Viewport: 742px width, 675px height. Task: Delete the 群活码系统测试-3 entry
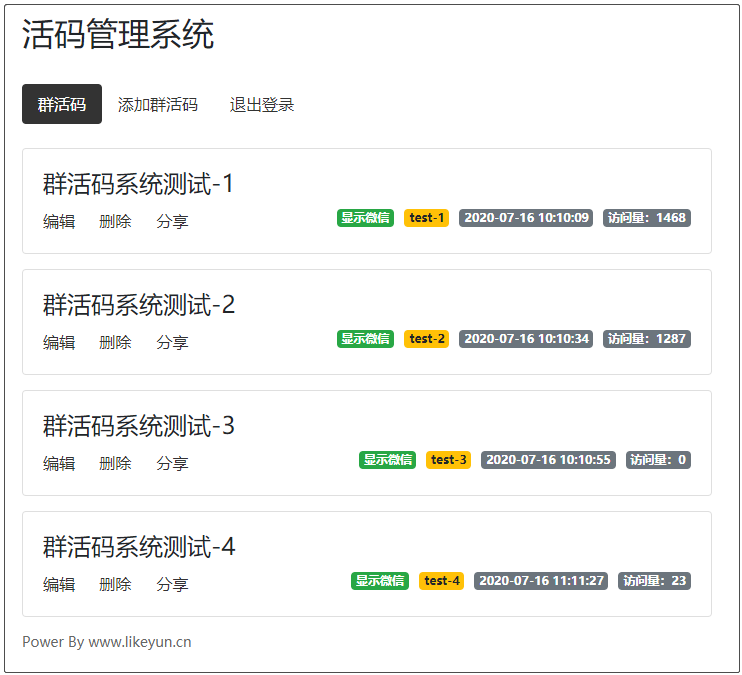pyautogui.click(x=115, y=463)
